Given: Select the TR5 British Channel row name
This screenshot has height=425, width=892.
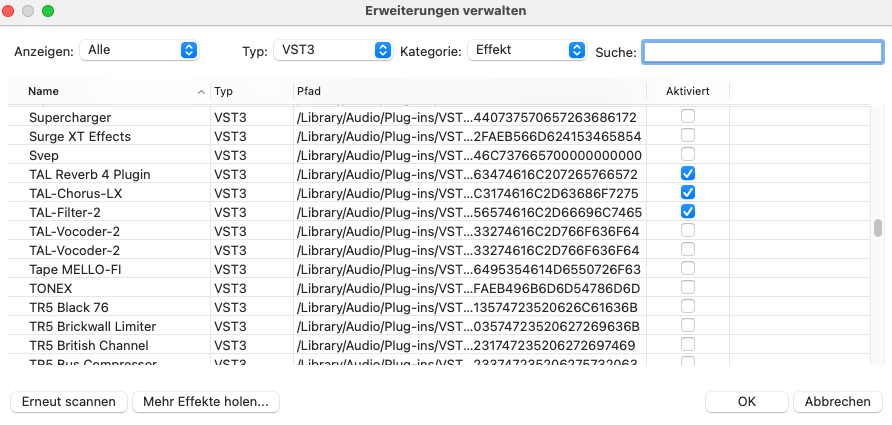Looking at the screenshot, I should tap(89, 345).
